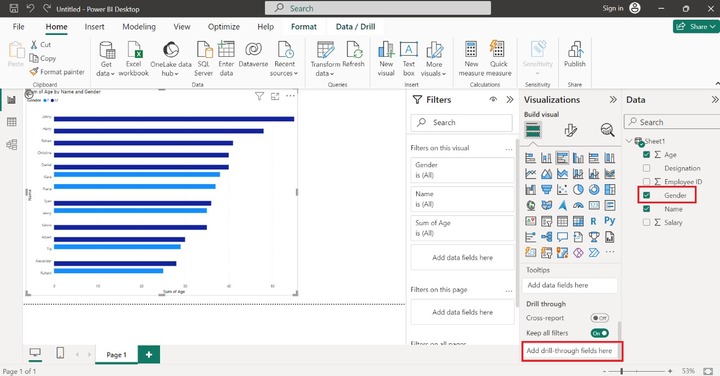The width and height of the screenshot is (720, 376).
Task: Switch to the Data / Drill tab
Action: 355,27
